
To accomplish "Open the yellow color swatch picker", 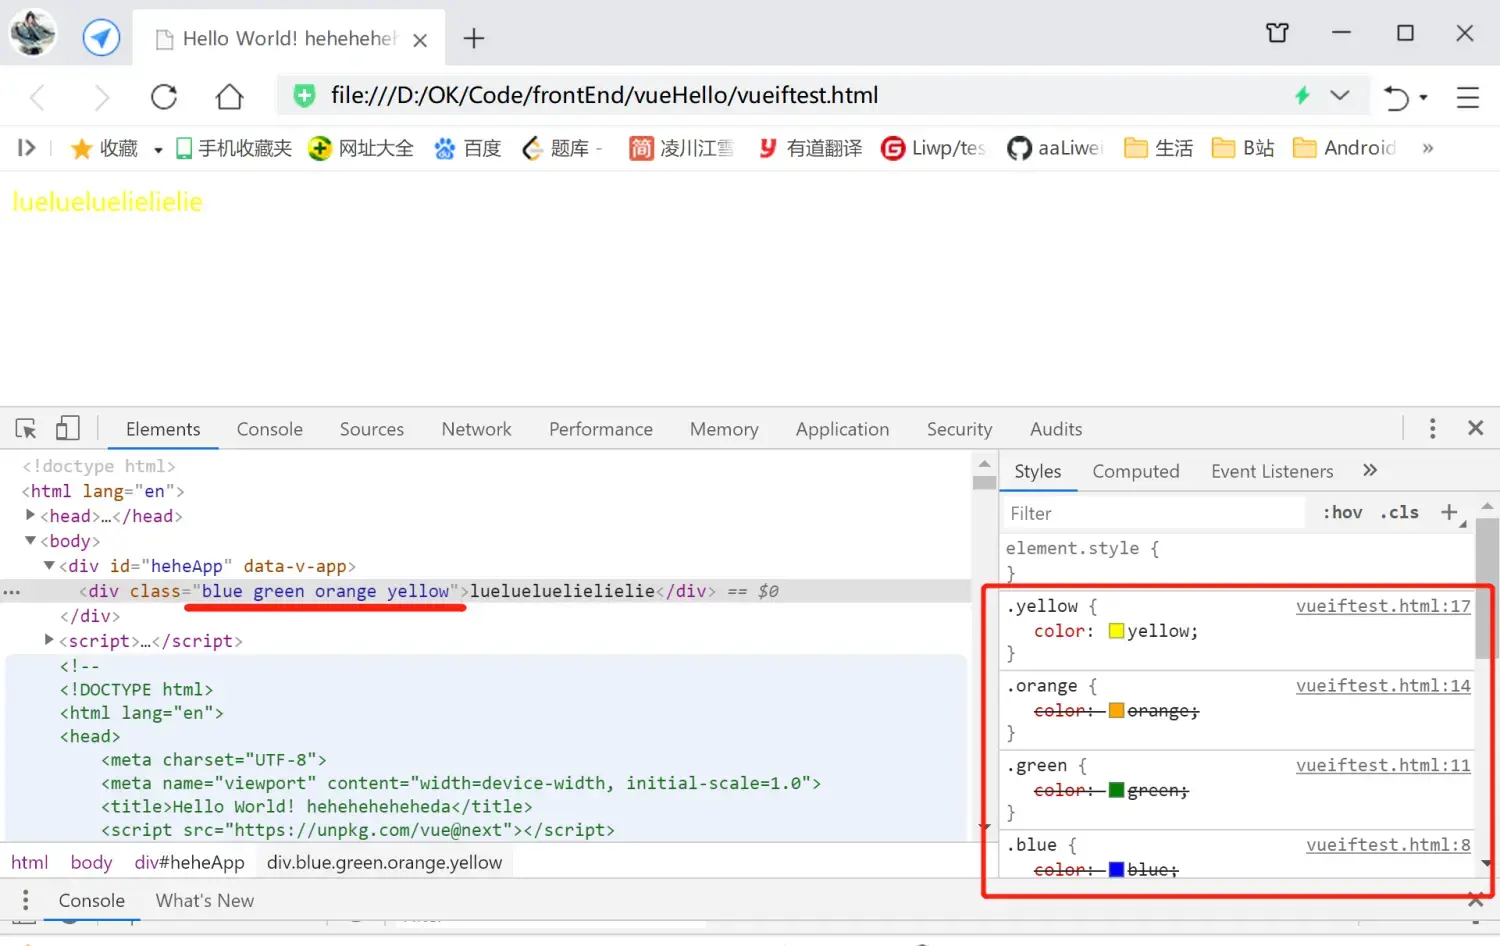I will [1116, 631].
